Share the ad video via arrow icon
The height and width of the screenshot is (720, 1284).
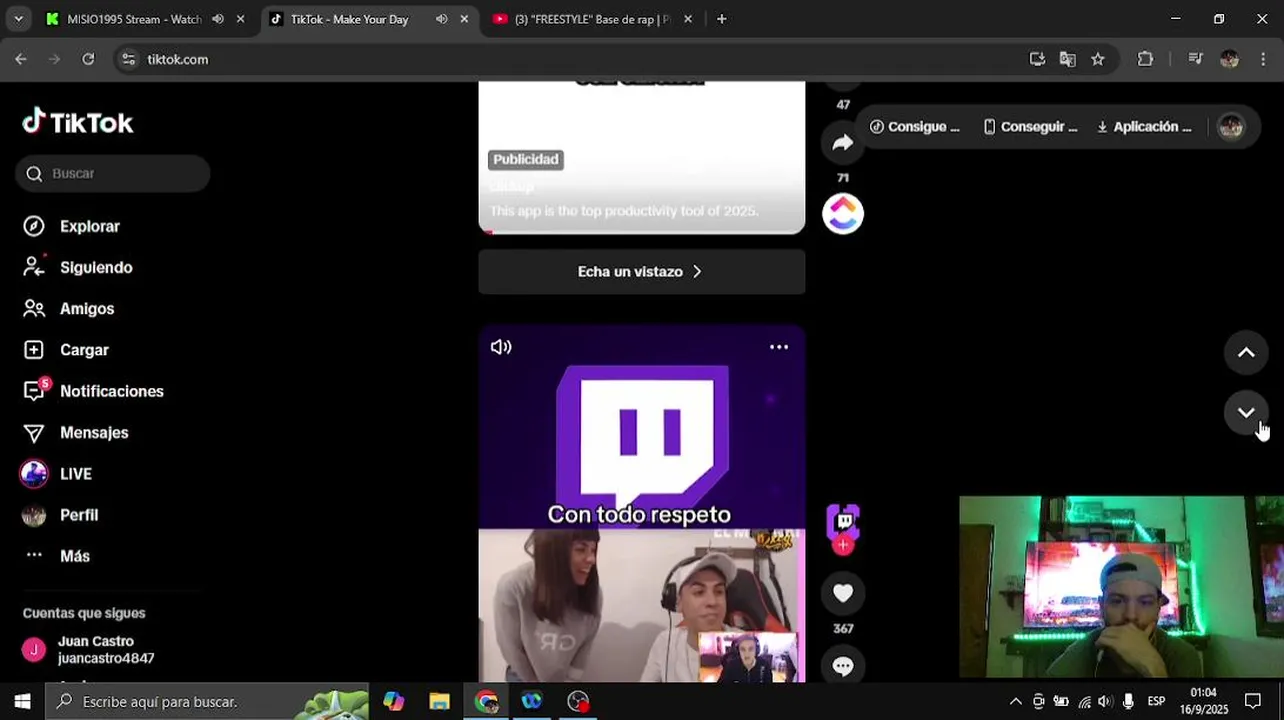click(x=843, y=142)
